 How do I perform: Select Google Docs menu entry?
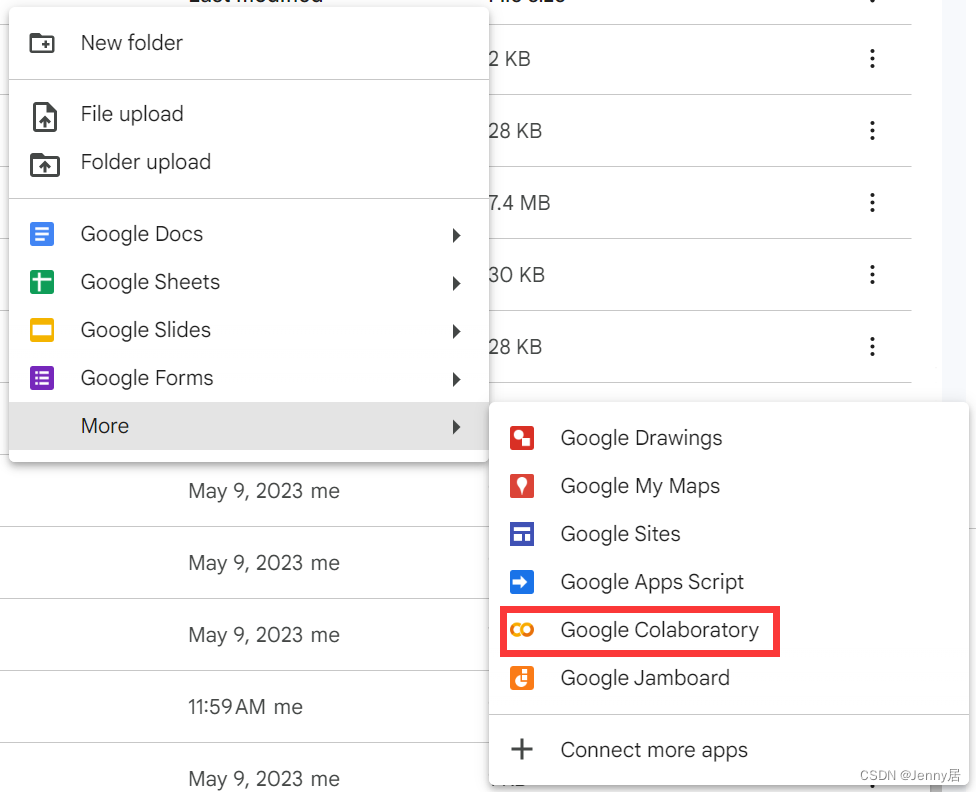point(249,234)
